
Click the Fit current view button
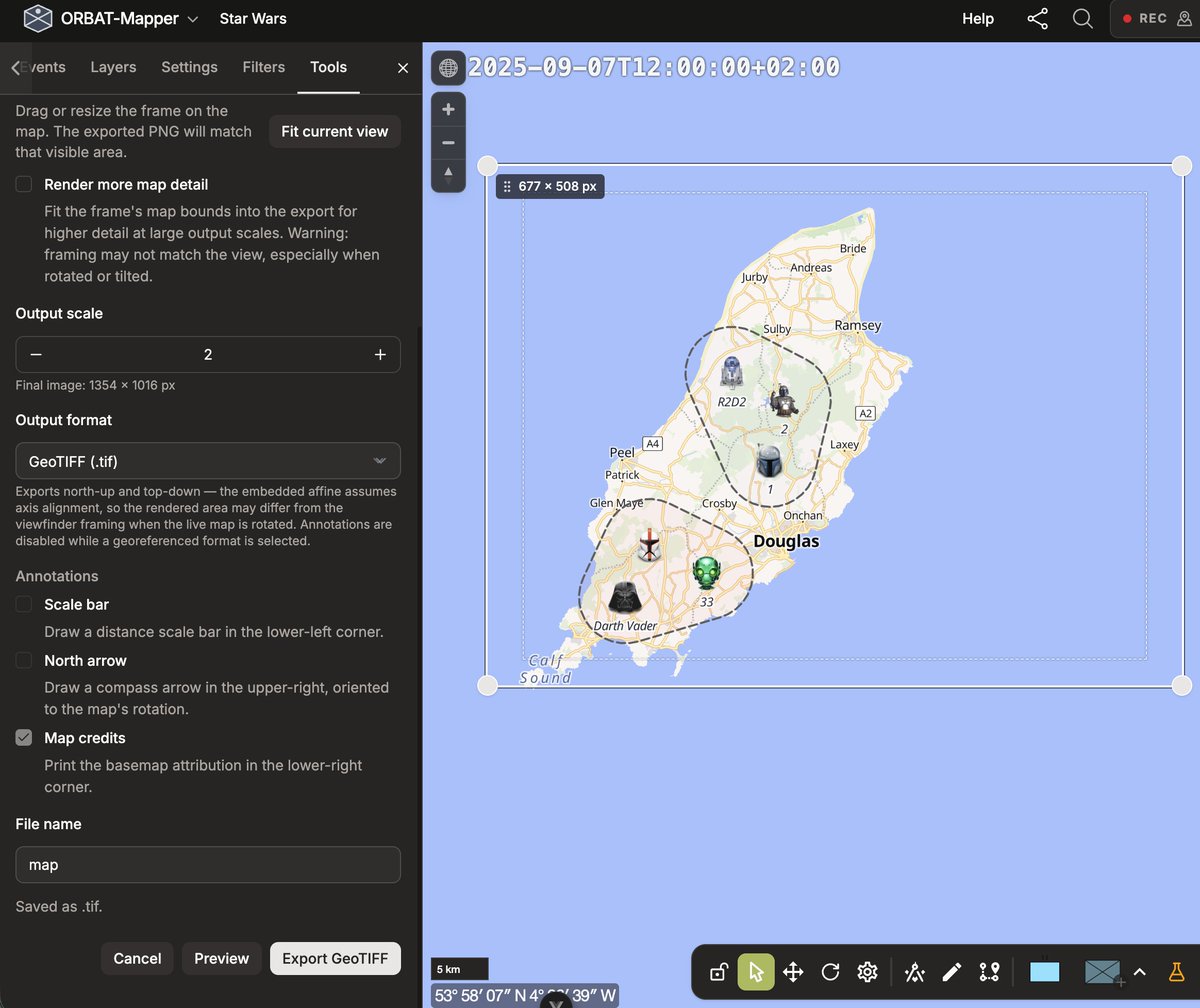point(334,131)
